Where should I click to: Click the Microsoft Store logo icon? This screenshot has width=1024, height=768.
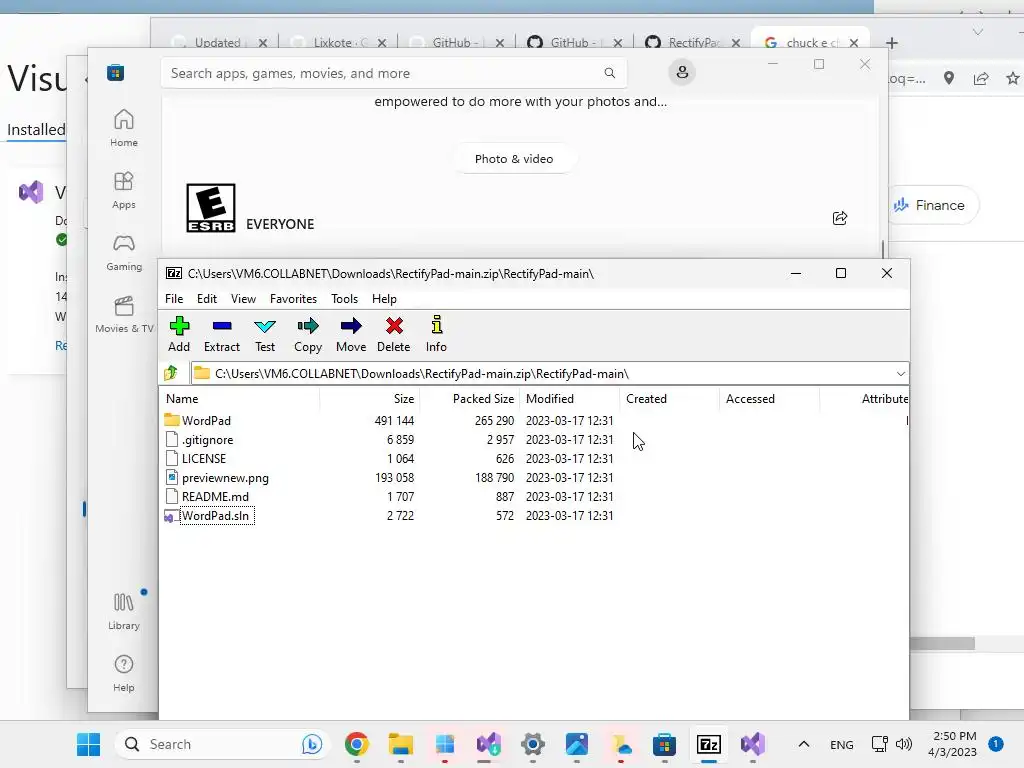tap(116, 72)
